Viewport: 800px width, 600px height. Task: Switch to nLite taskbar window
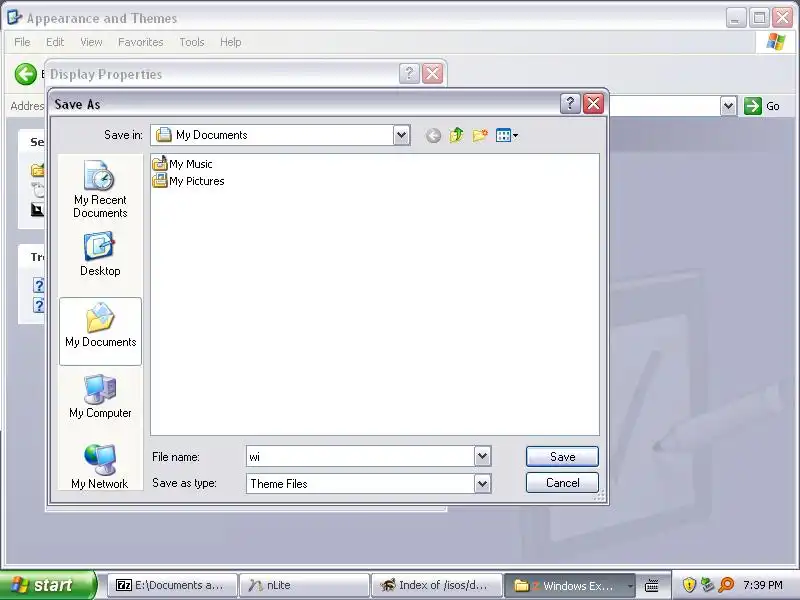coord(304,585)
